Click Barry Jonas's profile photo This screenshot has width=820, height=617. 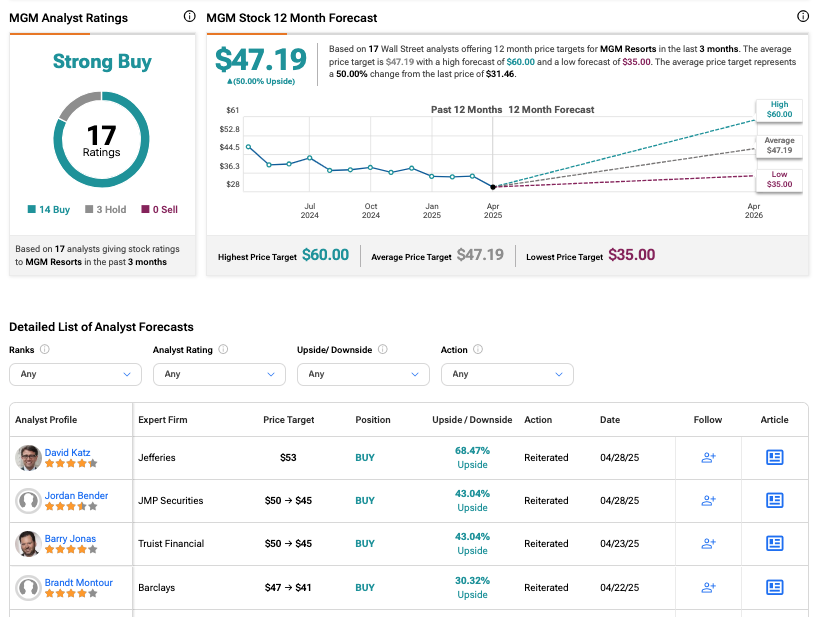(28, 544)
